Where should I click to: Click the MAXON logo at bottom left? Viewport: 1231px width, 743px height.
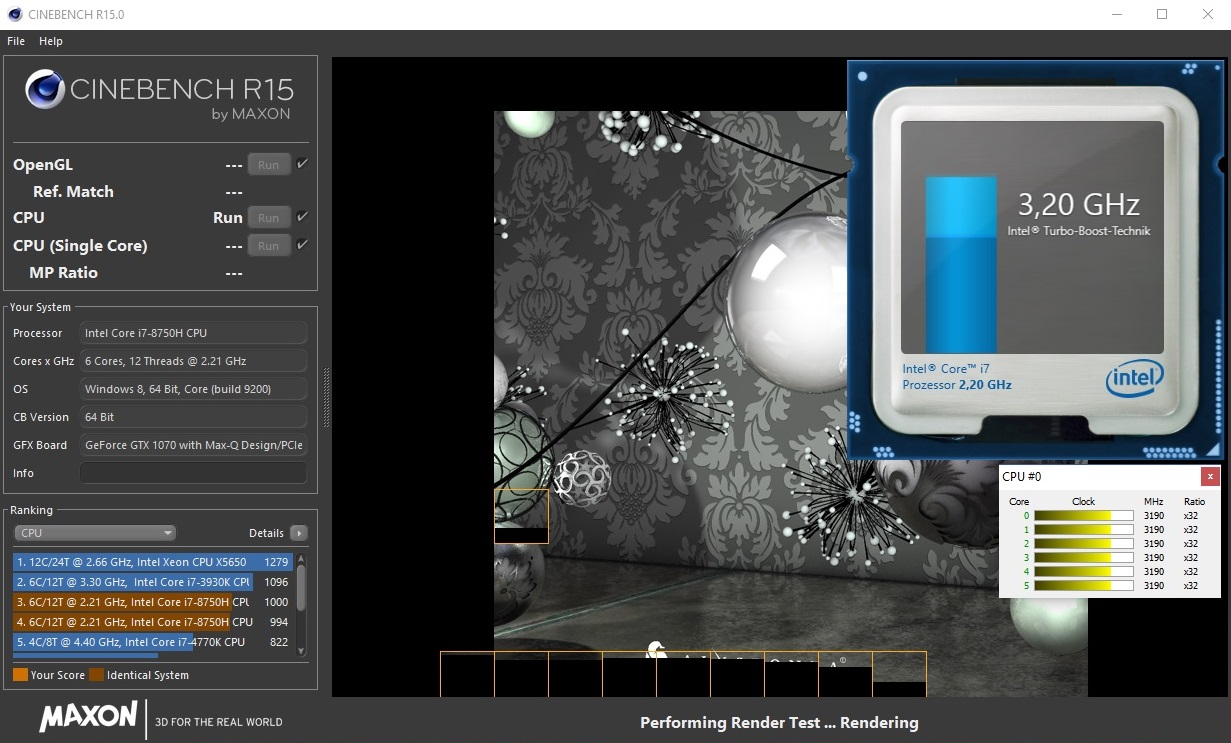point(88,716)
